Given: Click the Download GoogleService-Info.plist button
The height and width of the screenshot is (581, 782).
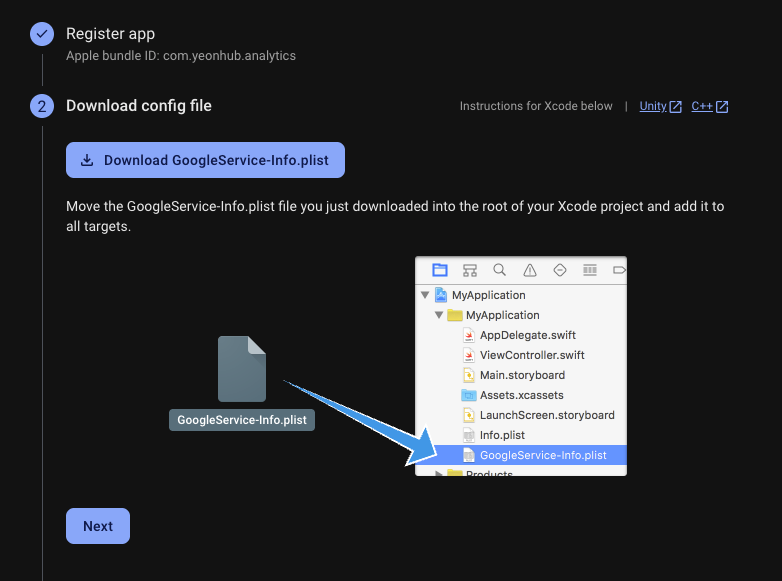Looking at the screenshot, I should [x=205, y=160].
